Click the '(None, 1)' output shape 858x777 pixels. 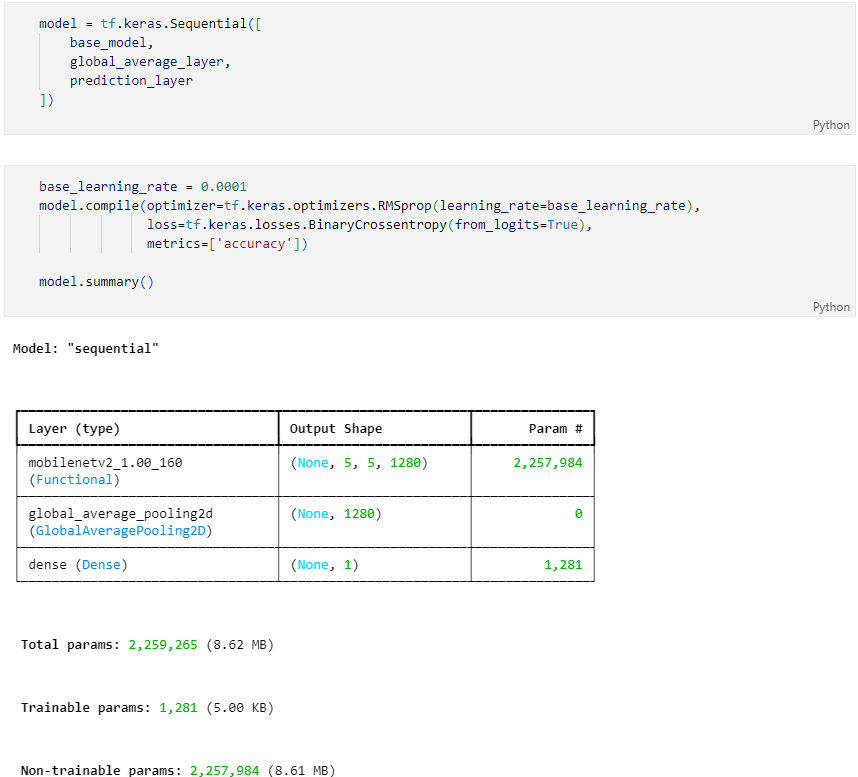click(324, 565)
